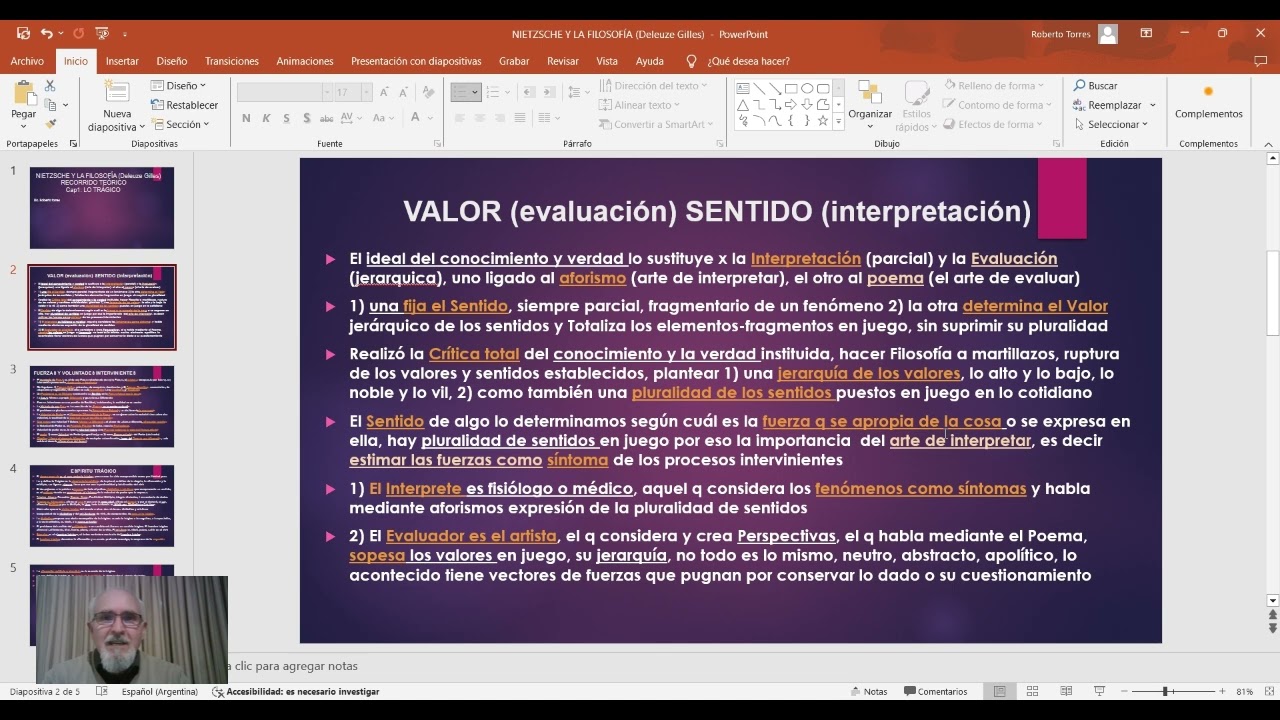Screen dimensions: 1280x720
Task: Click the Copy format painter brush icon
Action: [x=50, y=124]
